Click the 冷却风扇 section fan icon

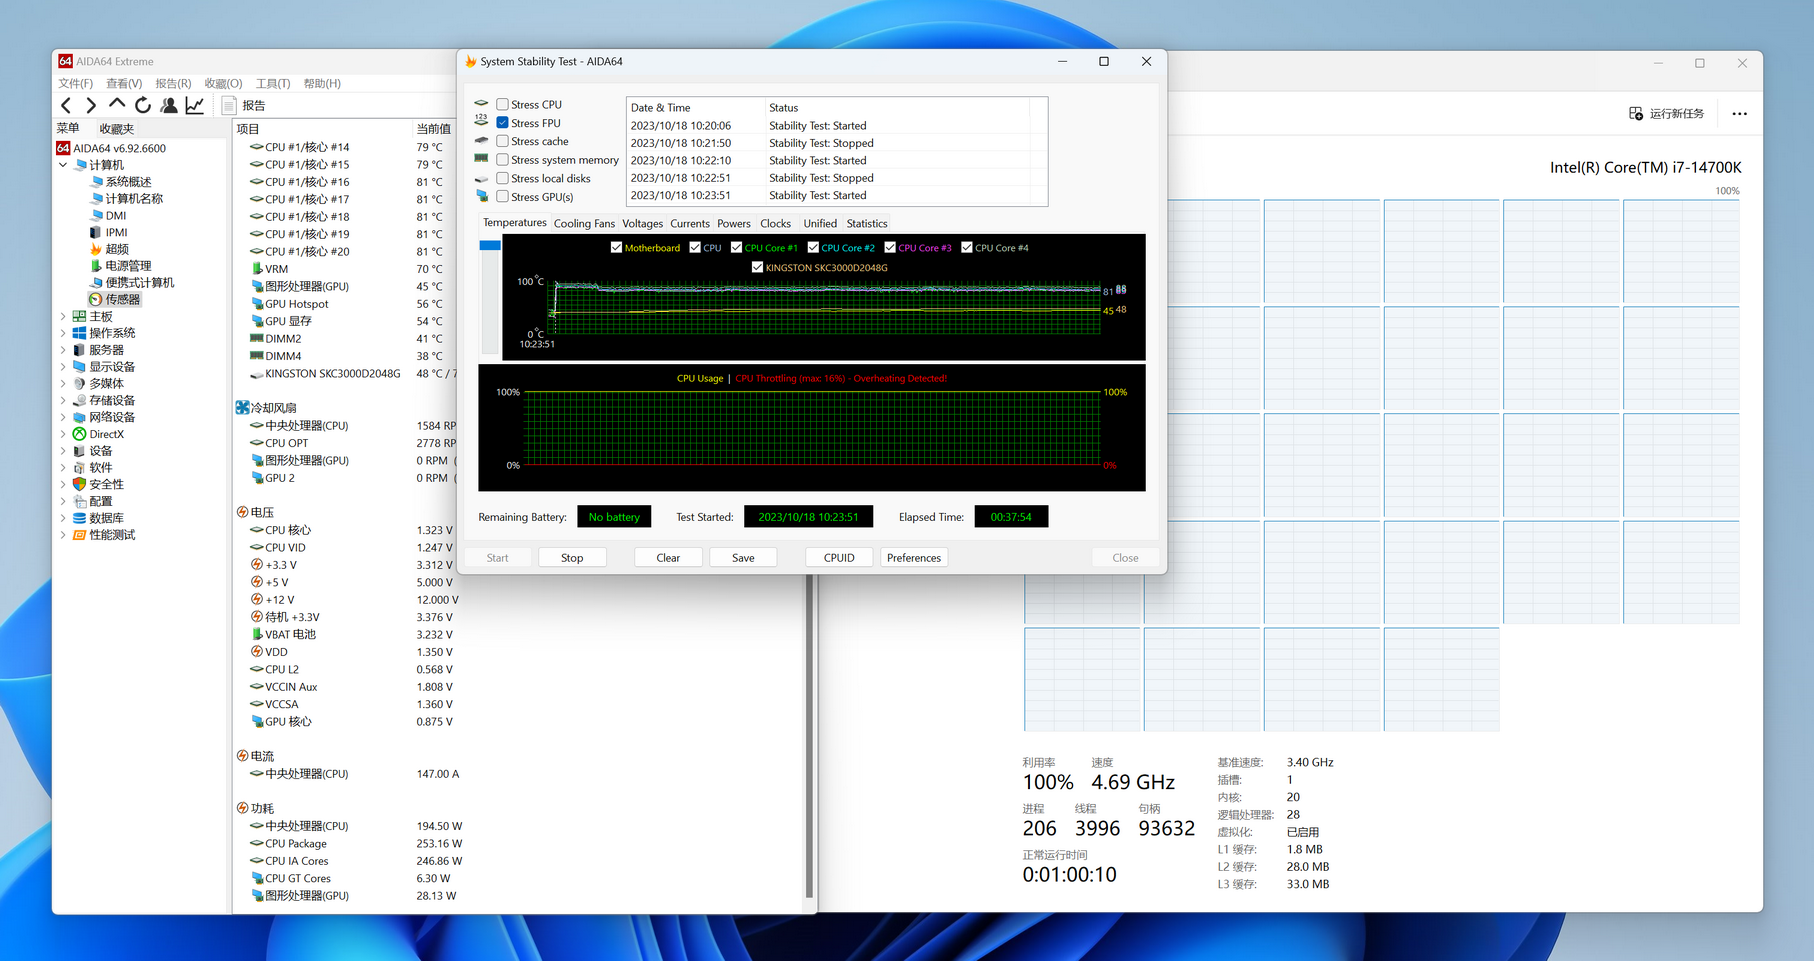pyautogui.click(x=242, y=408)
